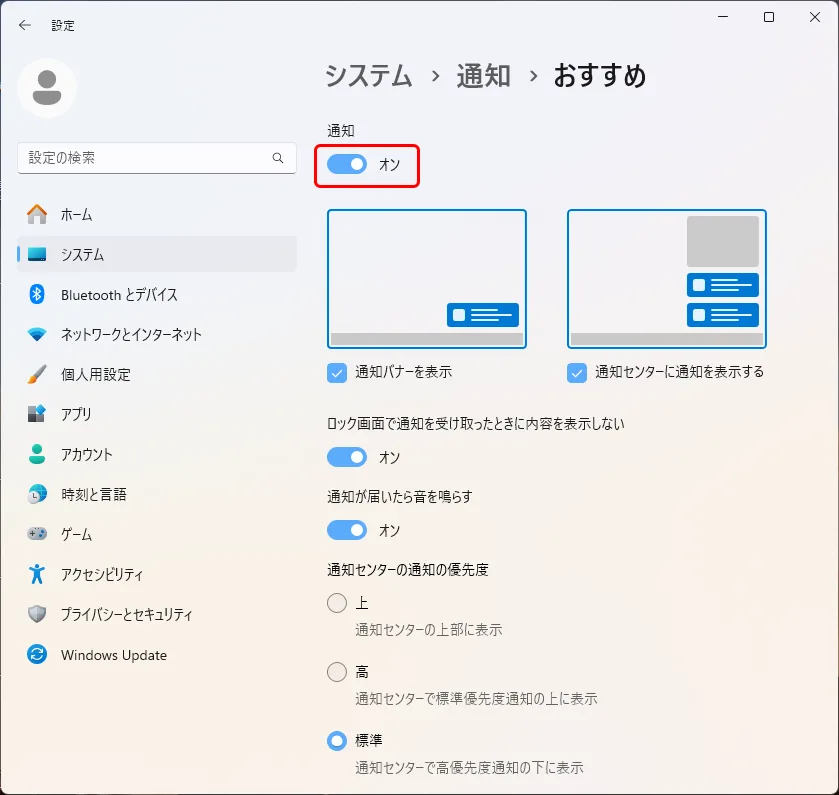Go to システム in the breadcrumb

[x=369, y=75]
